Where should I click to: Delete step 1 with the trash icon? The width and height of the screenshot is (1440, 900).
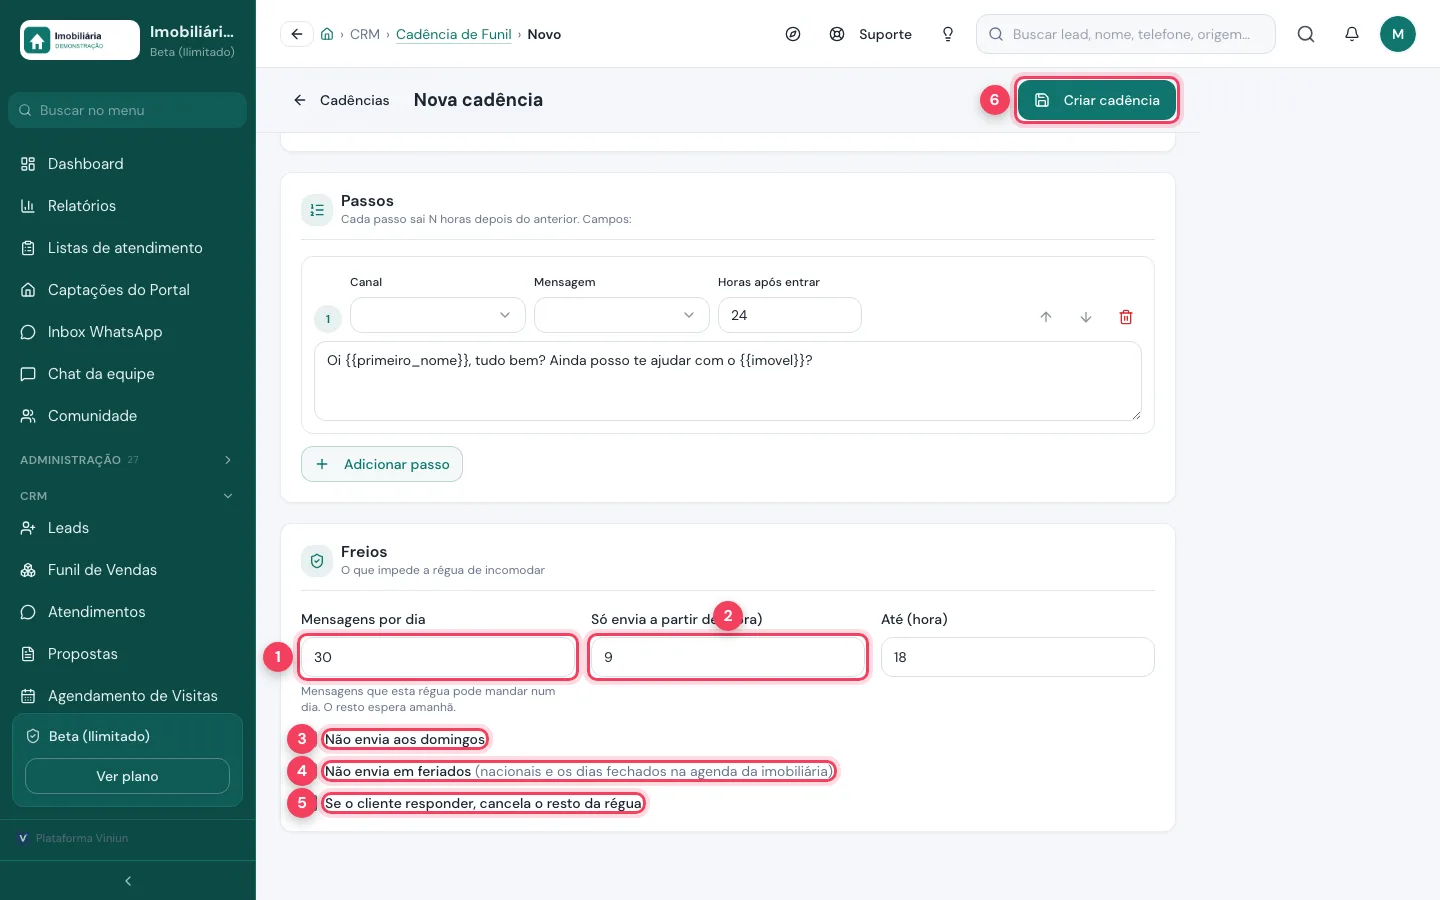tap(1126, 317)
